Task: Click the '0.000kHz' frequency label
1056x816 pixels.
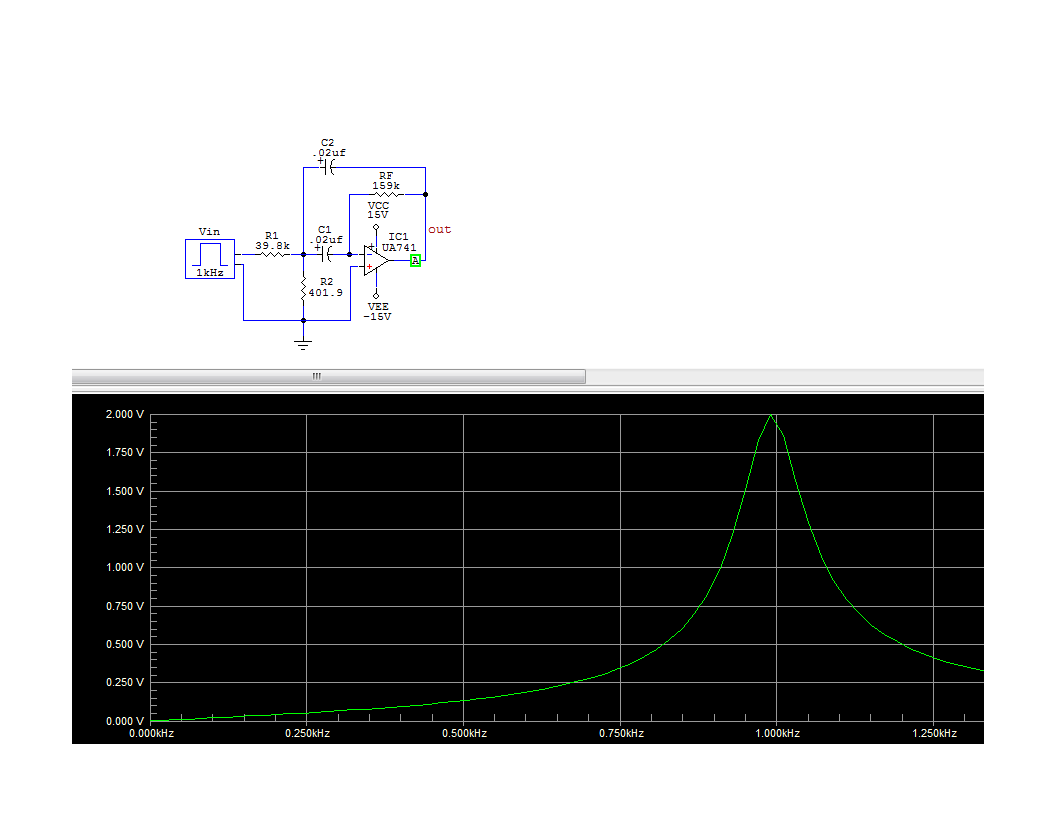Action: pos(152,733)
